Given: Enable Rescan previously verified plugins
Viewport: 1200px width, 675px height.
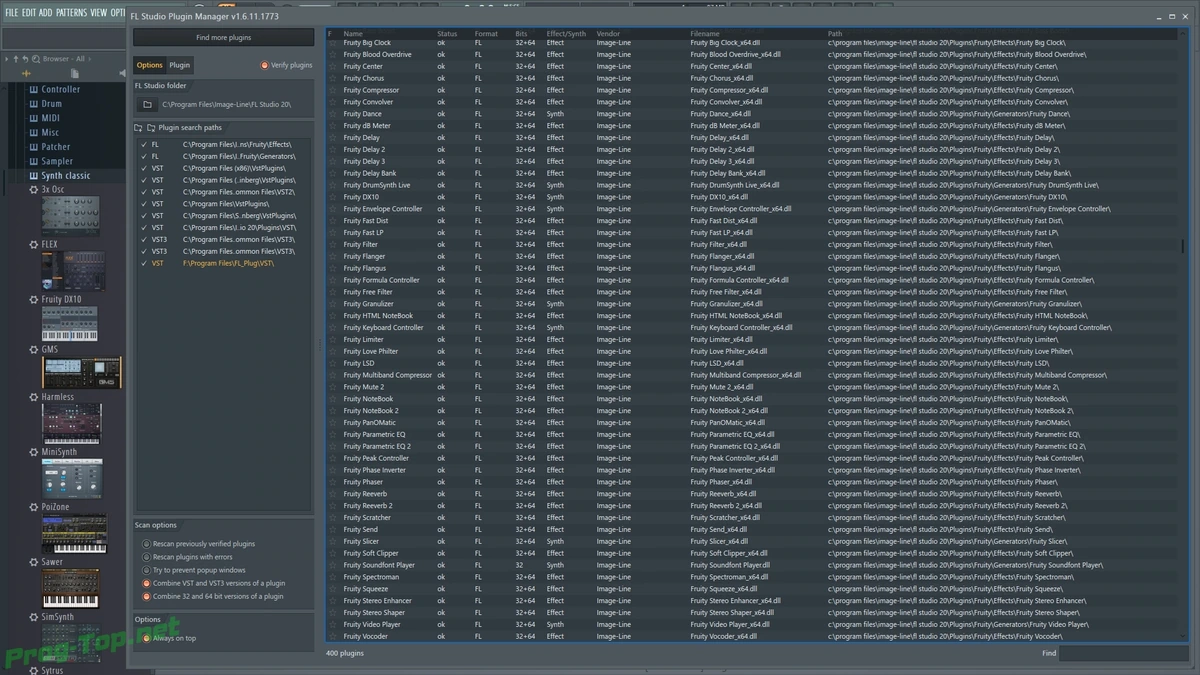Looking at the screenshot, I should click(146, 544).
